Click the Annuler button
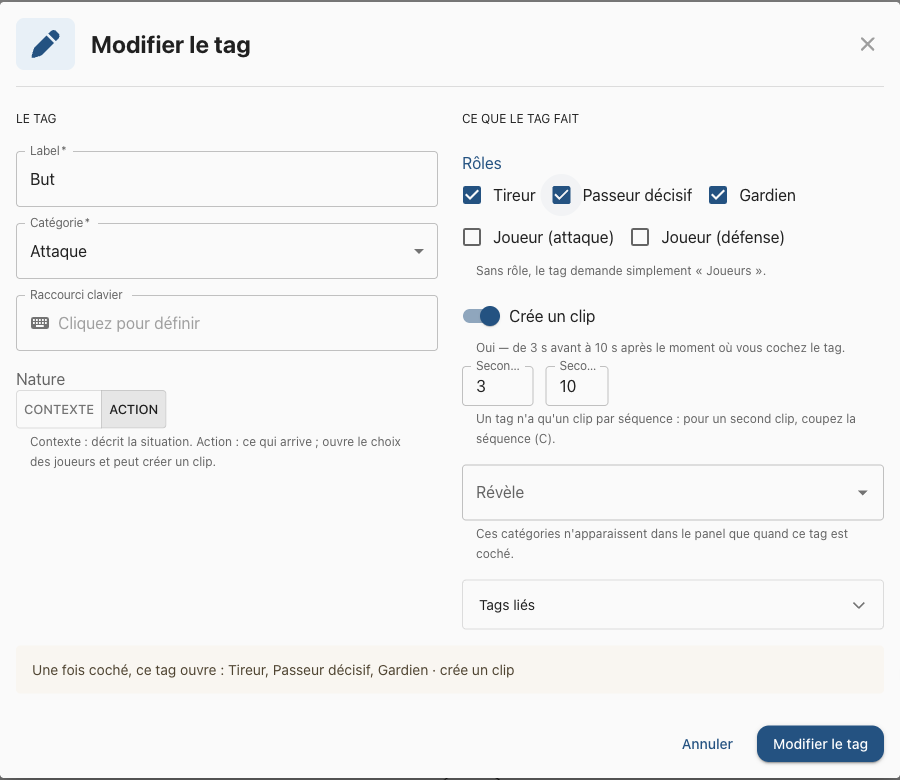The height and width of the screenshot is (780, 900). pos(707,744)
